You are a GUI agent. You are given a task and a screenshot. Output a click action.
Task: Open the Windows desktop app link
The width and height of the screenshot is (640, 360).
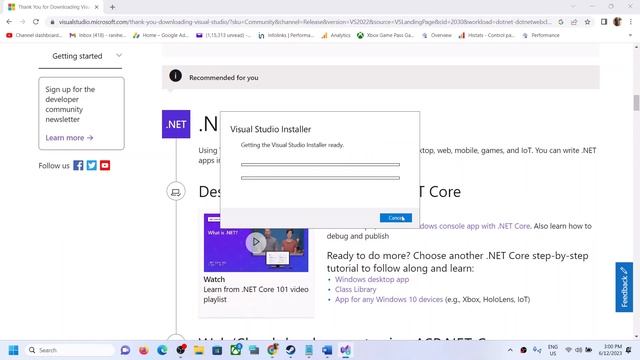click(372, 280)
